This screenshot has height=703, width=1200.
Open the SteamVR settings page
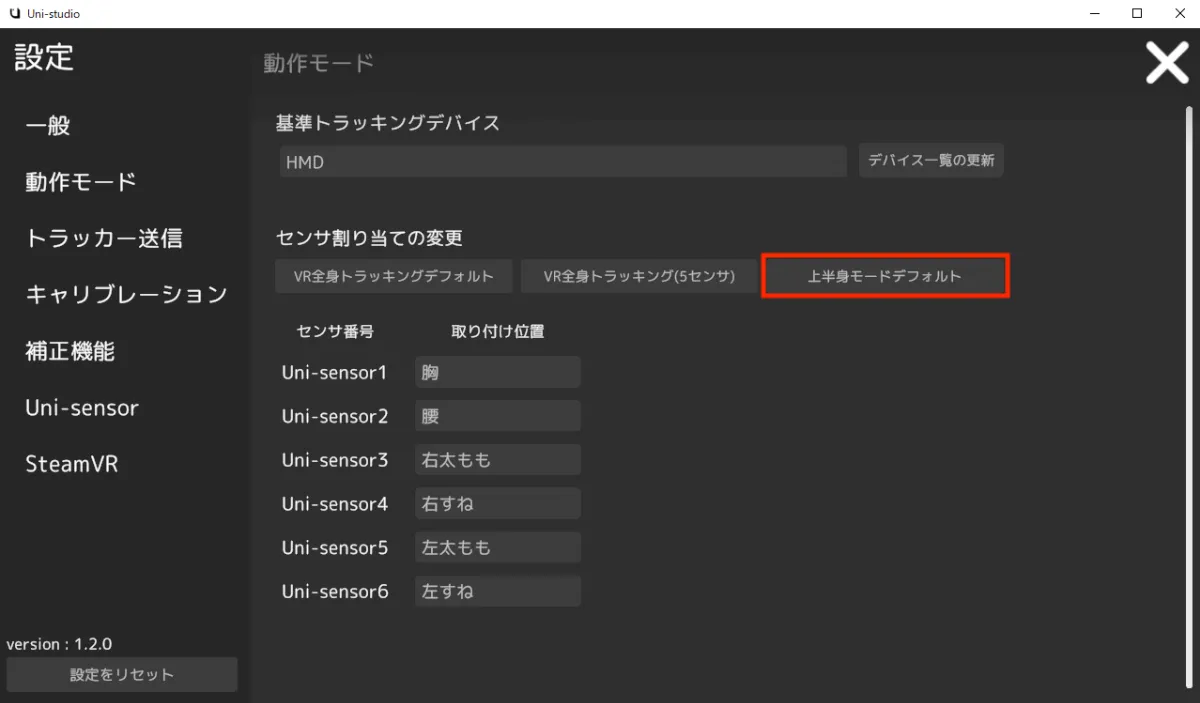[x=71, y=463]
